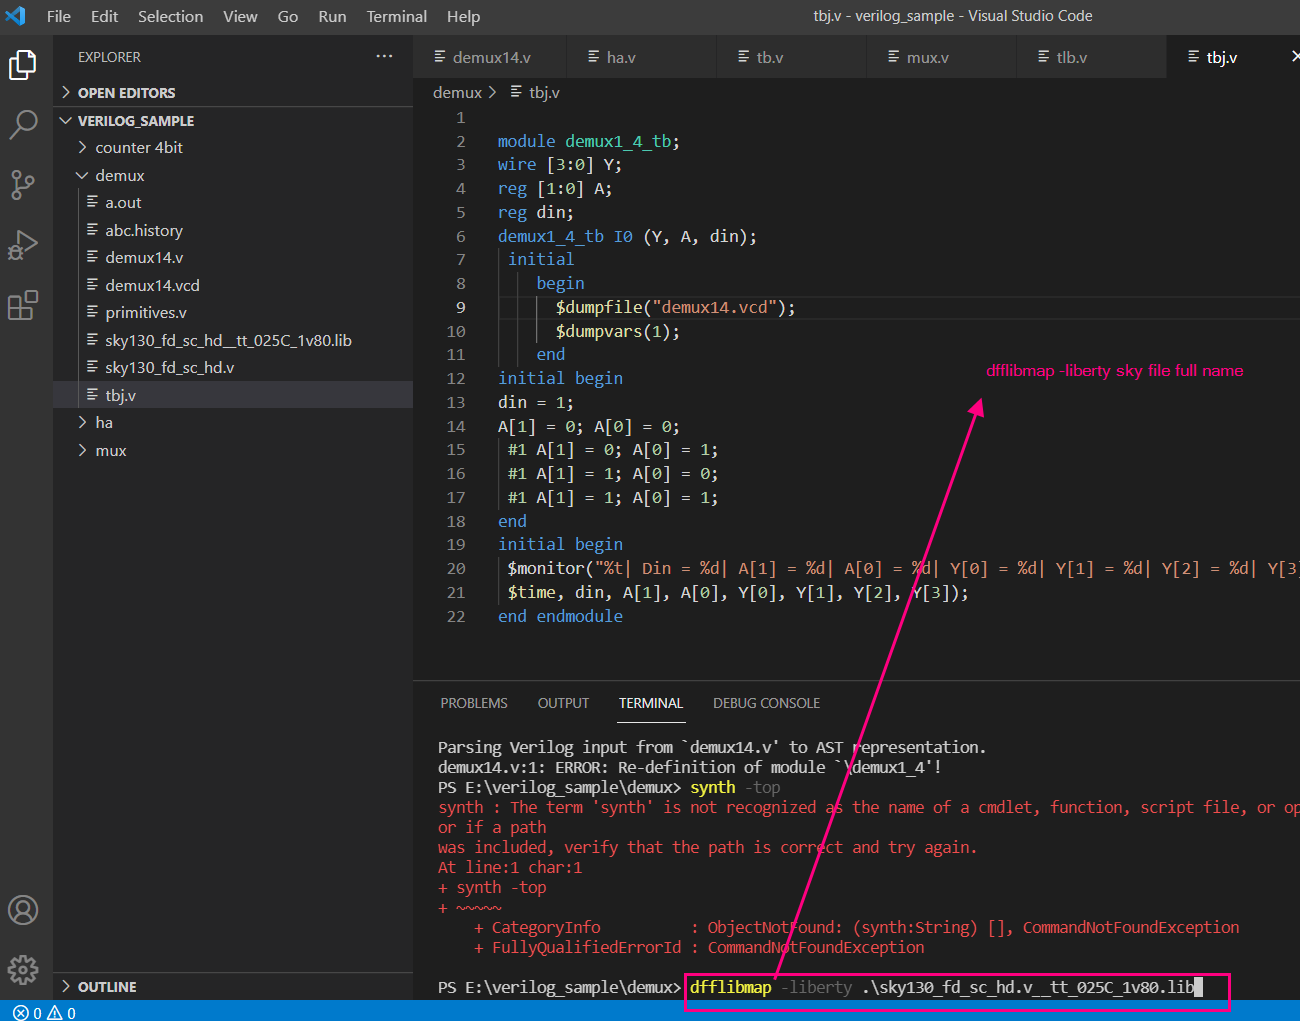Viewport: 1300px width, 1021px height.
Task: Close the tbj.v editor tab
Action: pos(1295,57)
